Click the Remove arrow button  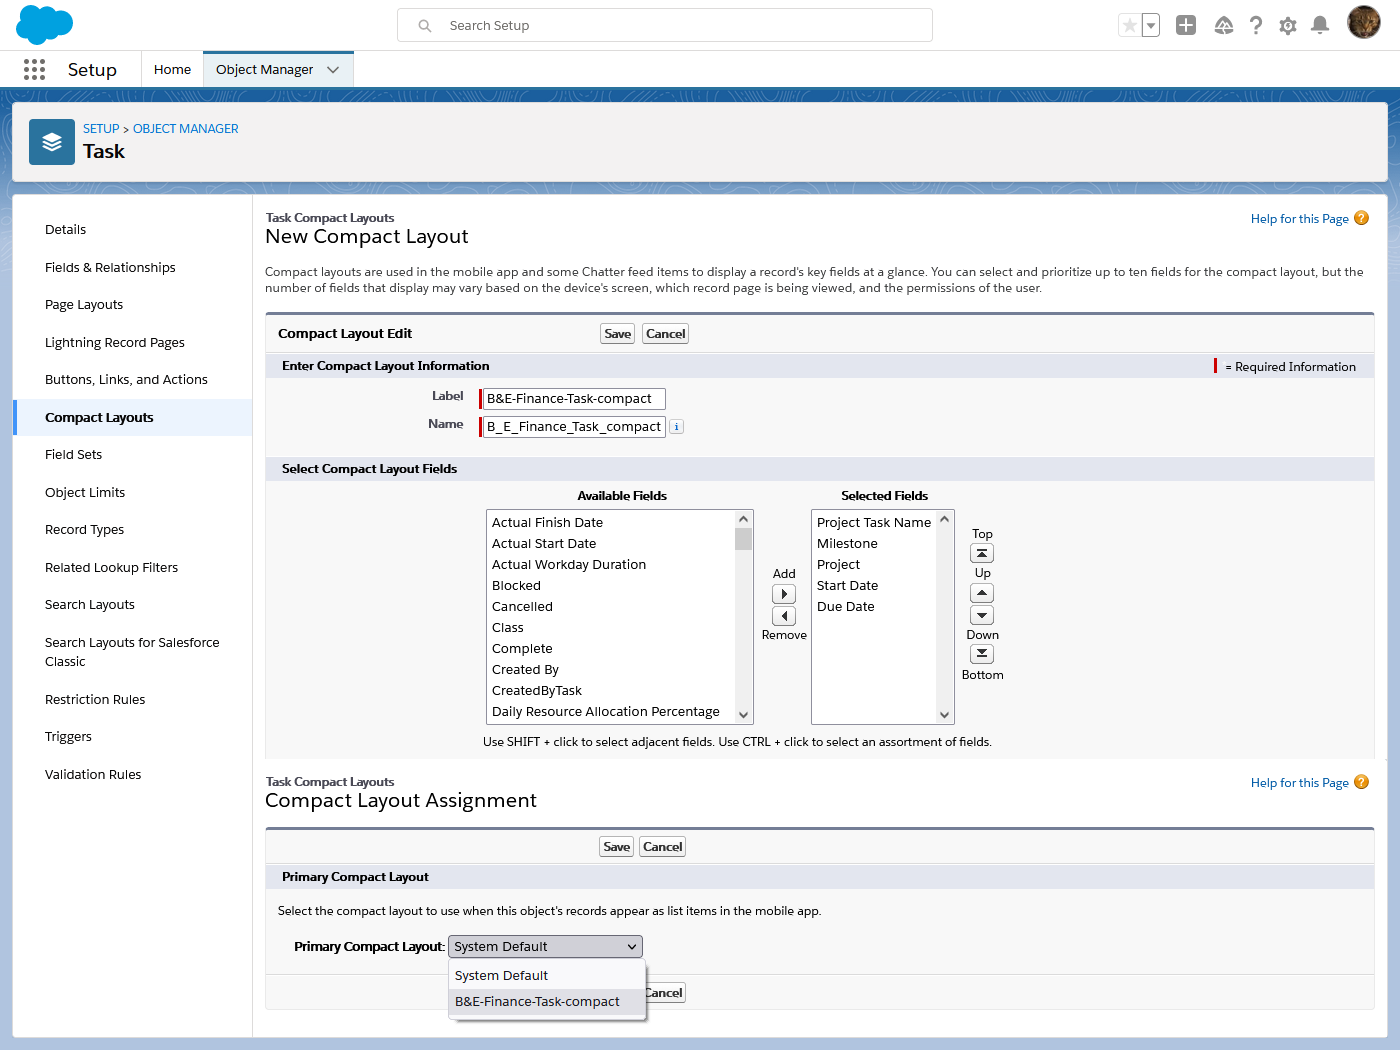(x=784, y=616)
